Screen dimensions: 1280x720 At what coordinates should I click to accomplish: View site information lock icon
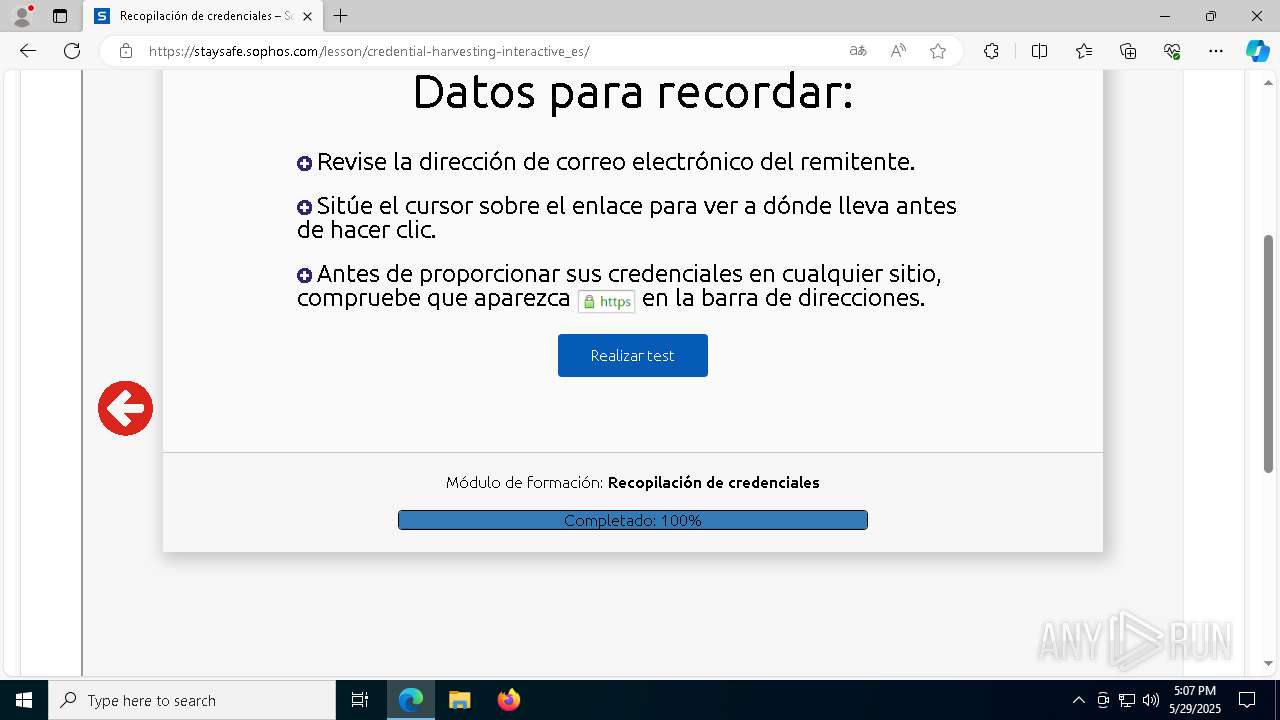tap(126, 51)
